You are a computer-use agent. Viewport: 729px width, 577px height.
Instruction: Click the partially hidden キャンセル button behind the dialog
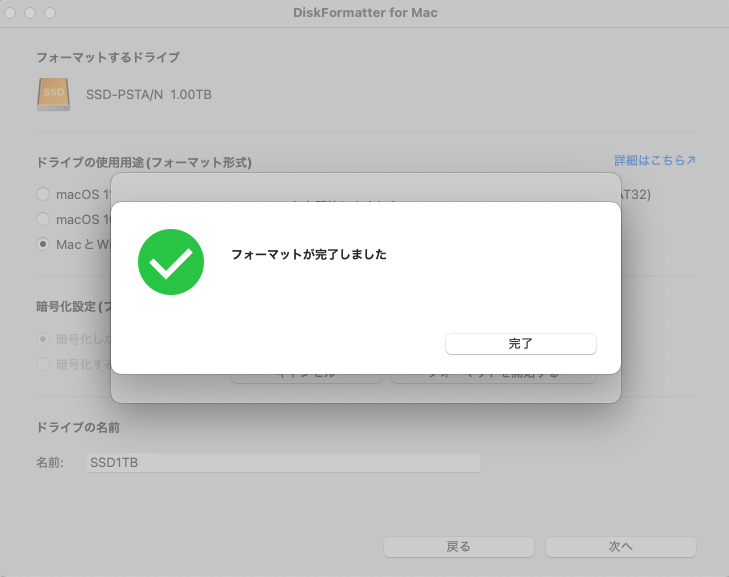click(306, 377)
